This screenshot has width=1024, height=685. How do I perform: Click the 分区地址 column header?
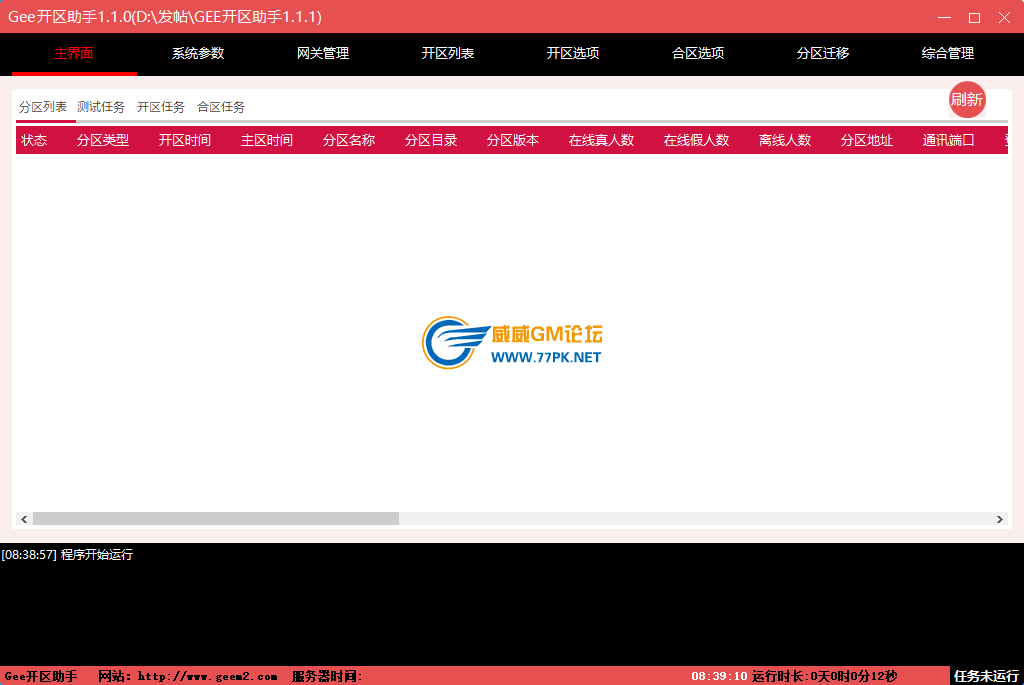[867, 140]
